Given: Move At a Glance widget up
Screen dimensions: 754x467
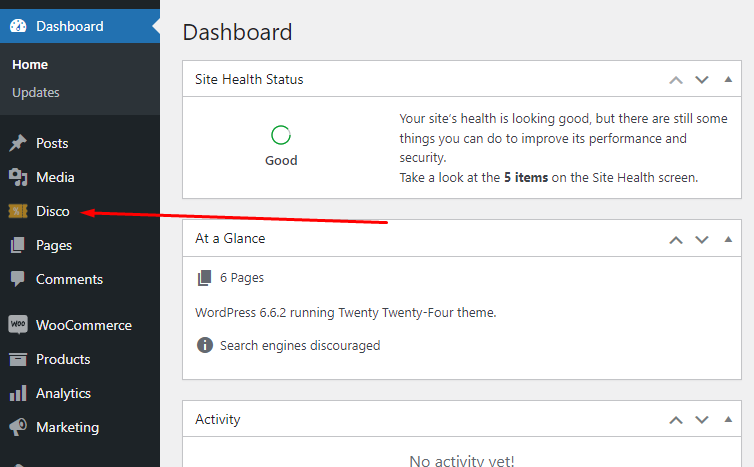Looking at the screenshot, I should click(x=676, y=240).
